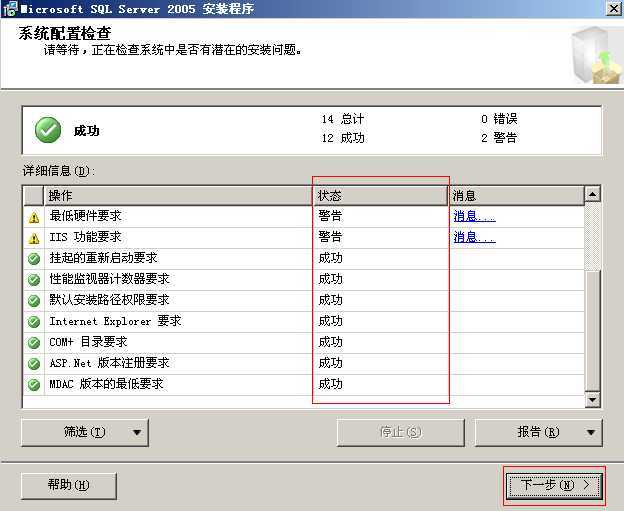Viewport: 624px width, 511px height.
Task: Click the green check icon for Internet Explorer 要求
Action: 34,322
